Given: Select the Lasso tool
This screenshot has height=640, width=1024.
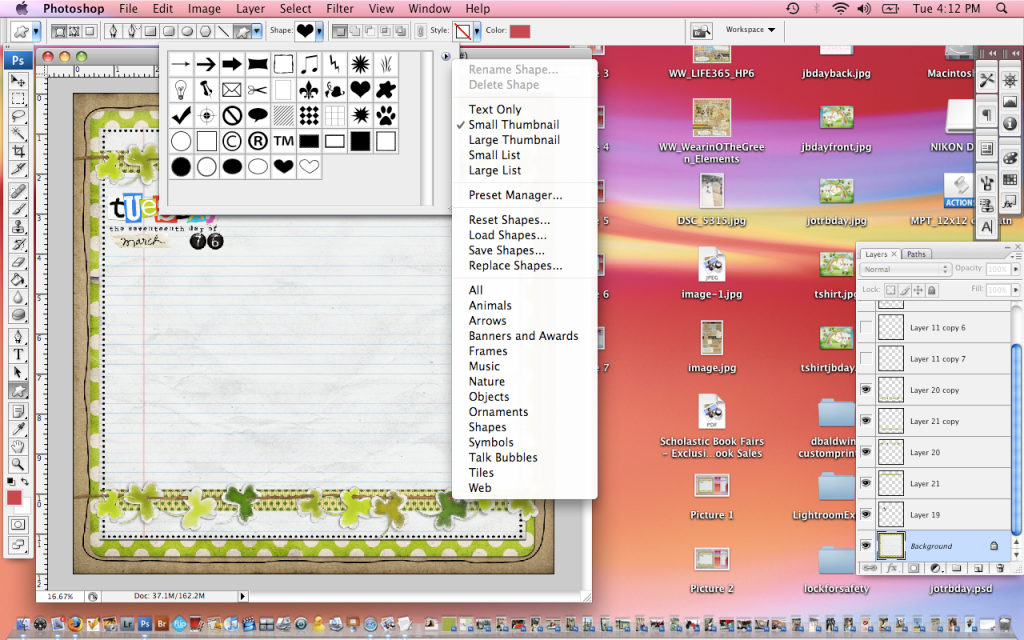Looking at the screenshot, I should pyautogui.click(x=18, y=116).
